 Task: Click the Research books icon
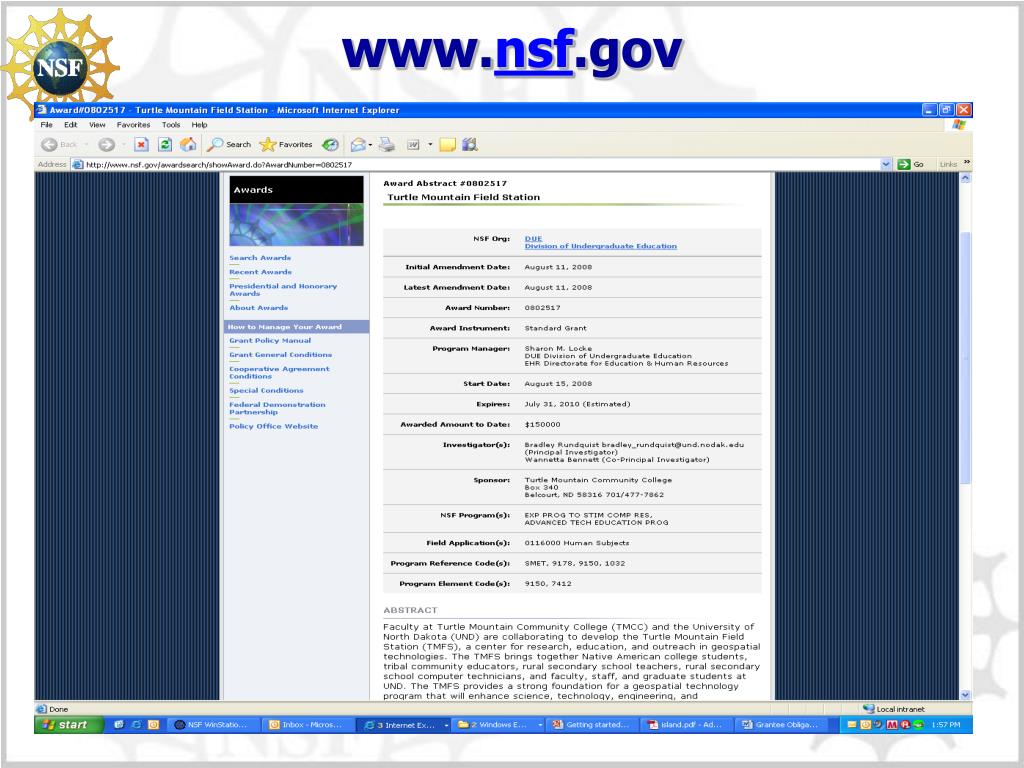click(470, 145)
